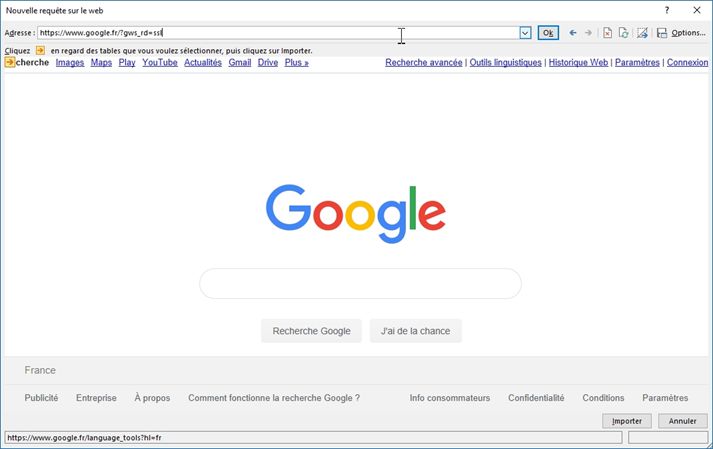The width and height of the screenshot is (713, 449).
Task: Expand the address history dropdown
Action: (x=525, y=33)
